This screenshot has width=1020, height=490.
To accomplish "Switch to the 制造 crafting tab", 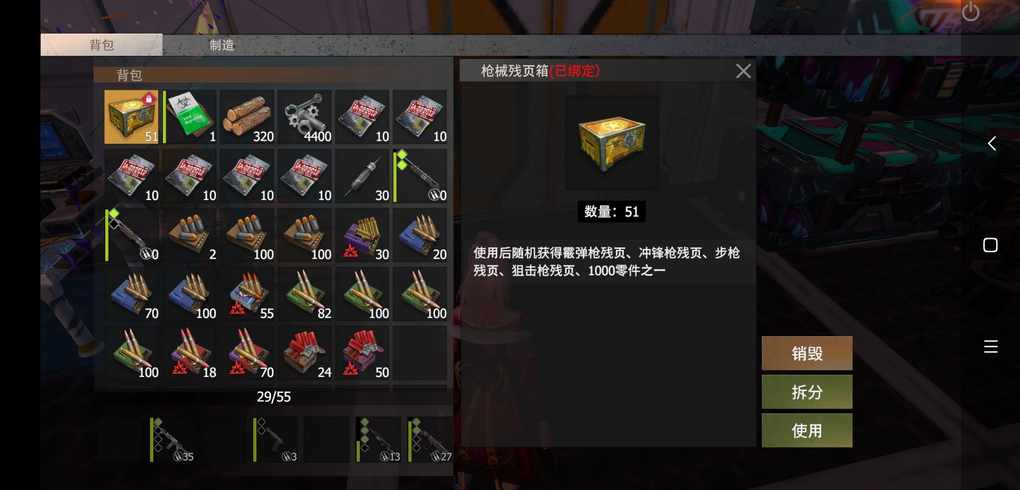I will pyautogui.click(x=222, y=45).
